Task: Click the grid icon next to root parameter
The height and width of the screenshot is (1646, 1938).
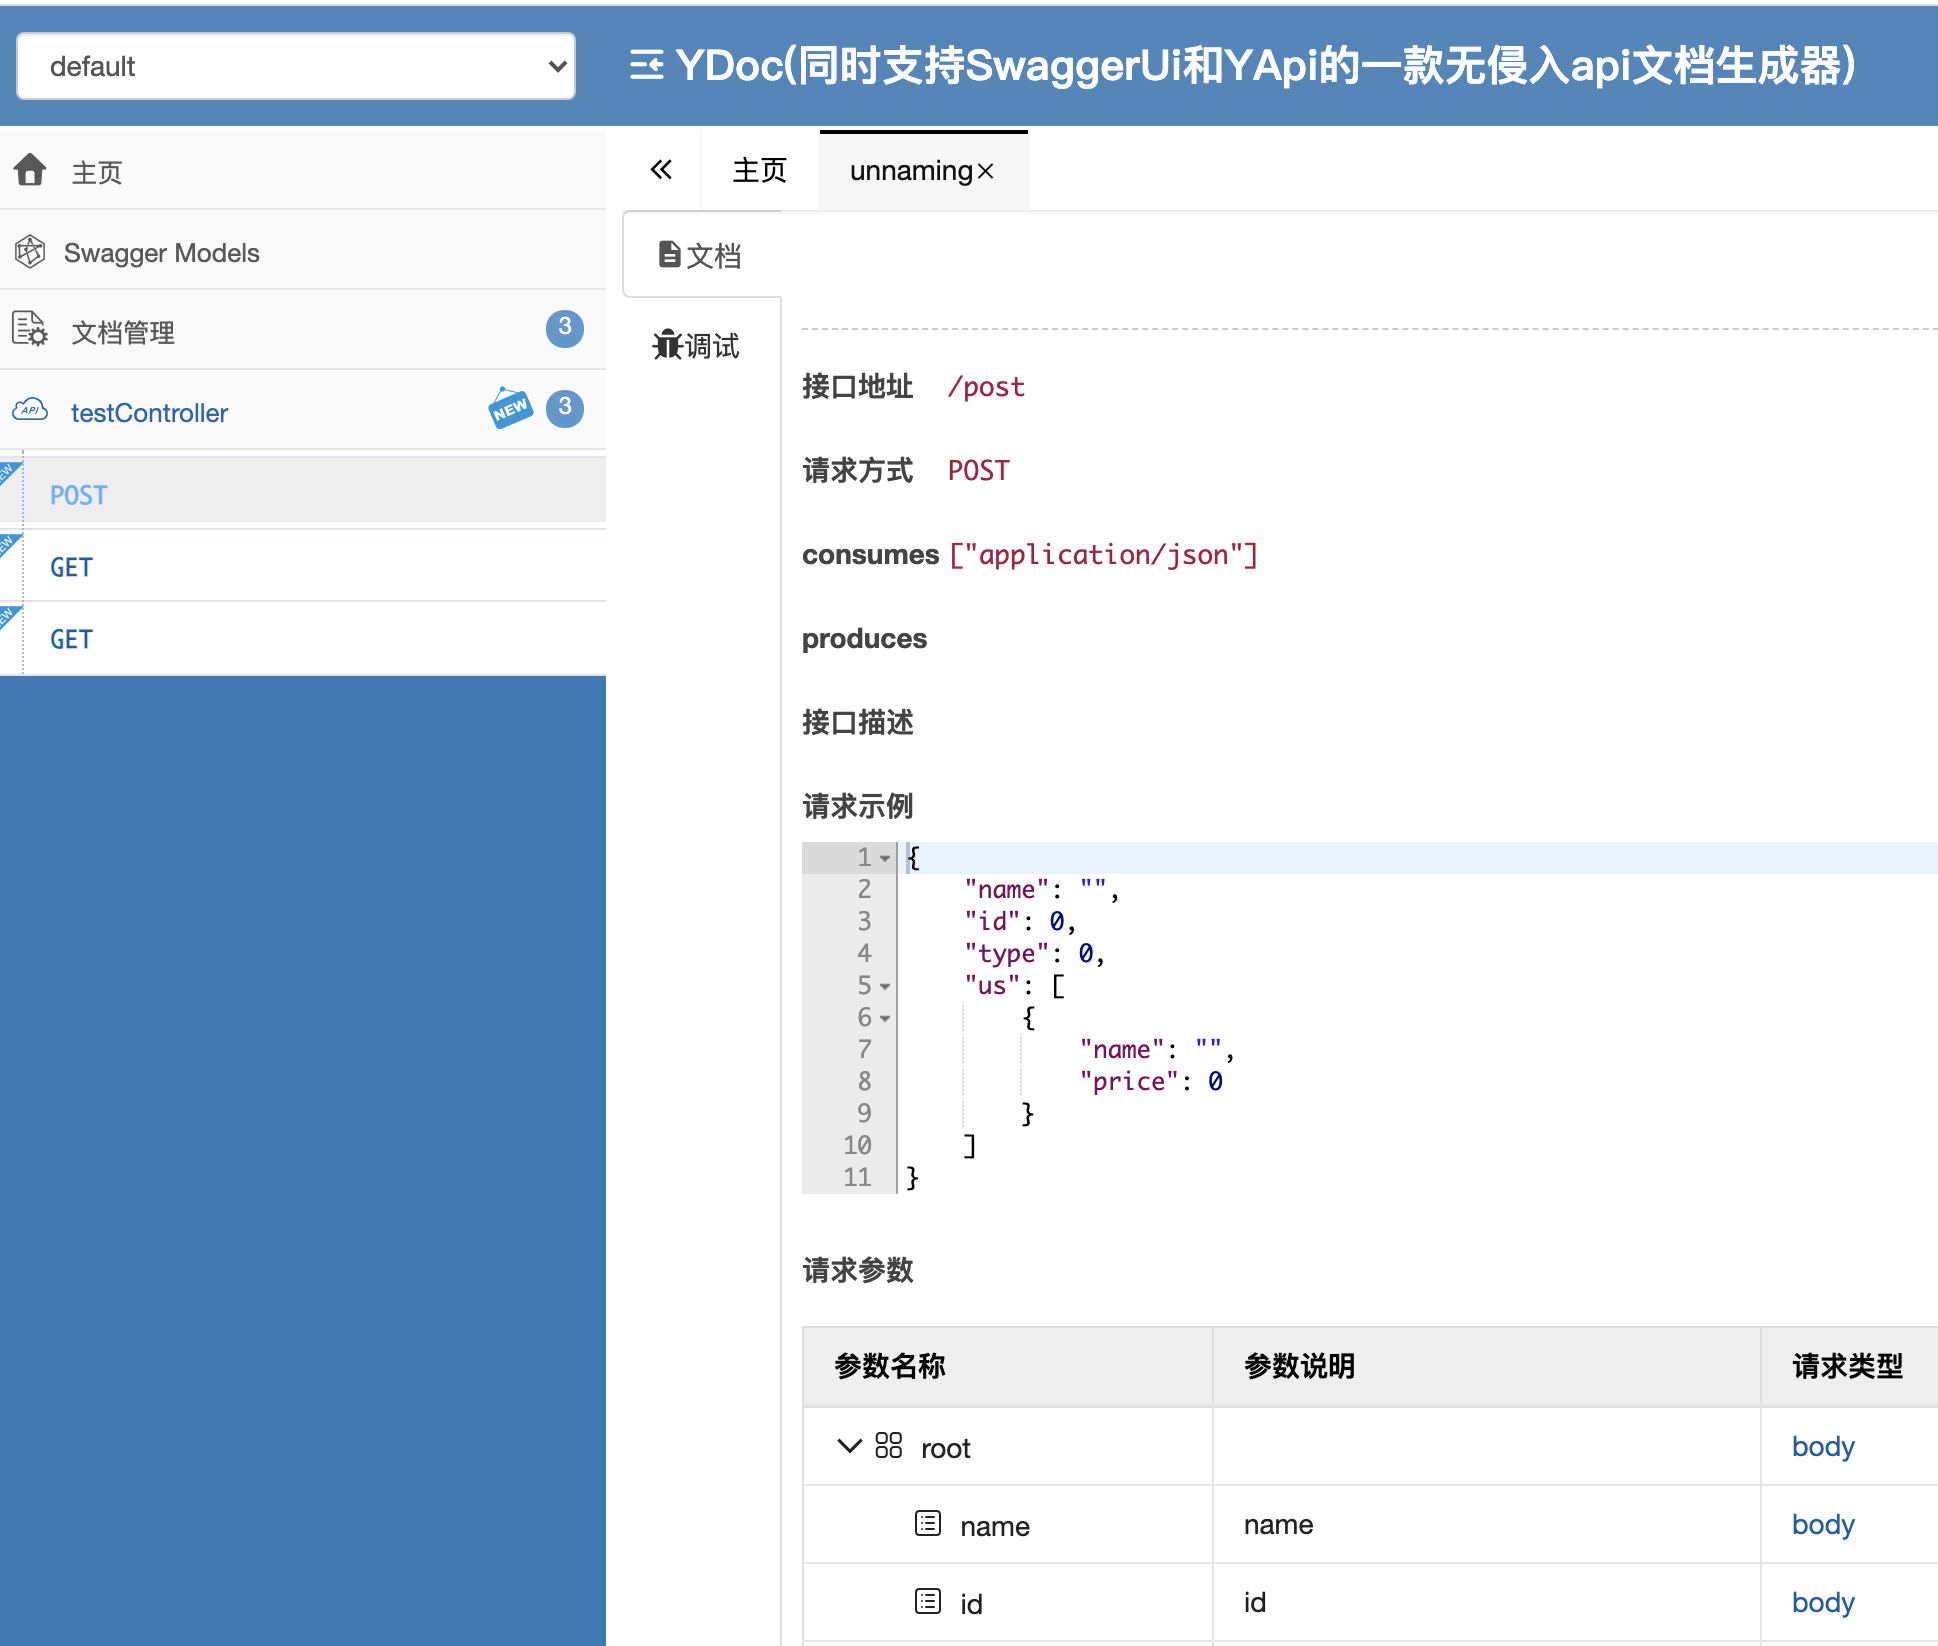Action: 888,1447
